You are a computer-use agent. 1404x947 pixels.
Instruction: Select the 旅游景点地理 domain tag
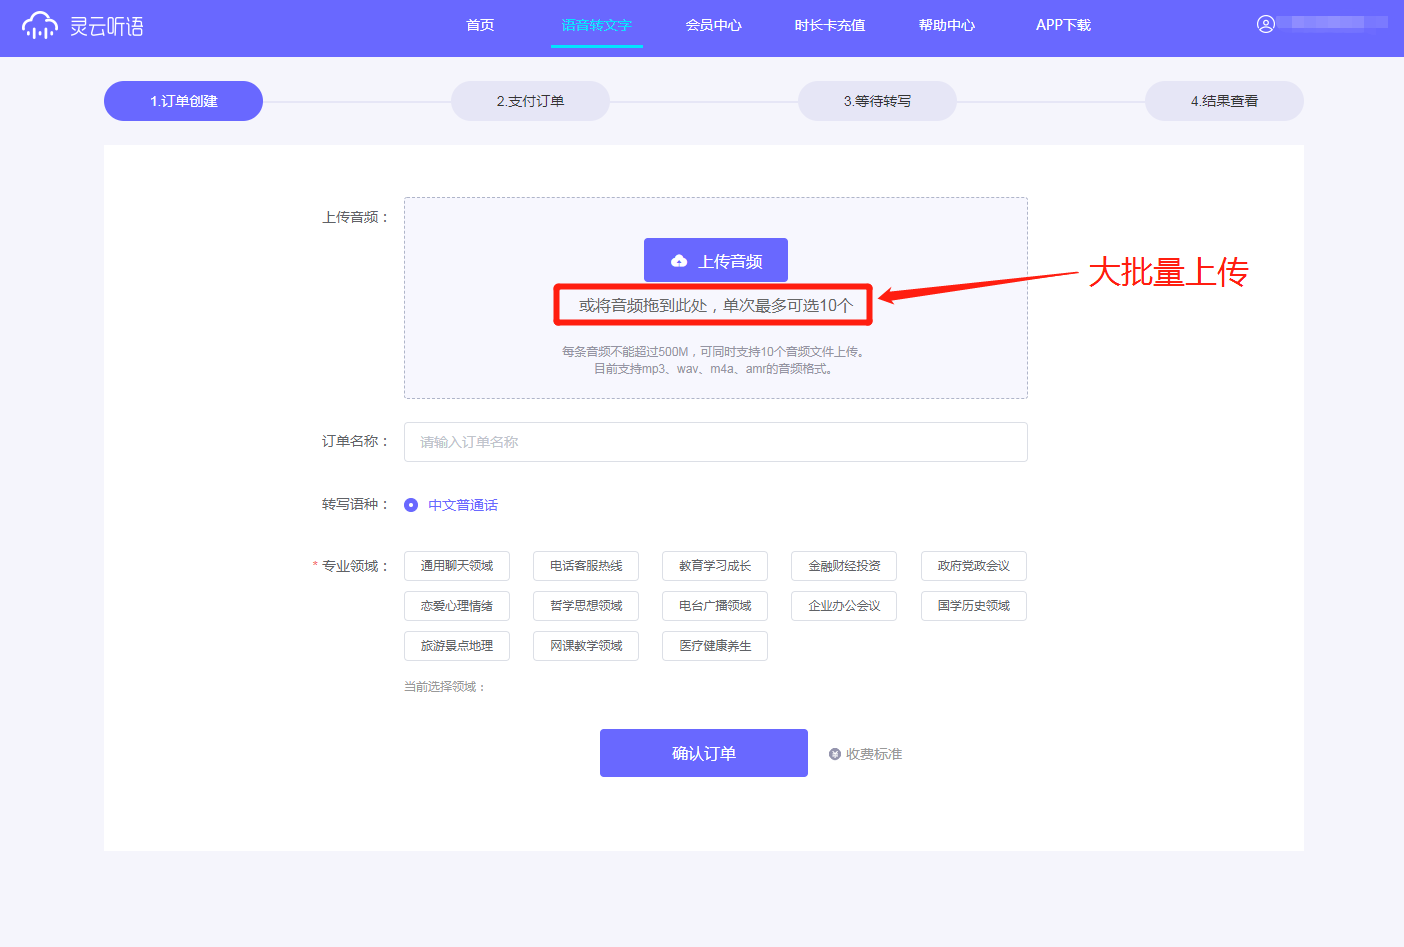(x=457, y=646)
